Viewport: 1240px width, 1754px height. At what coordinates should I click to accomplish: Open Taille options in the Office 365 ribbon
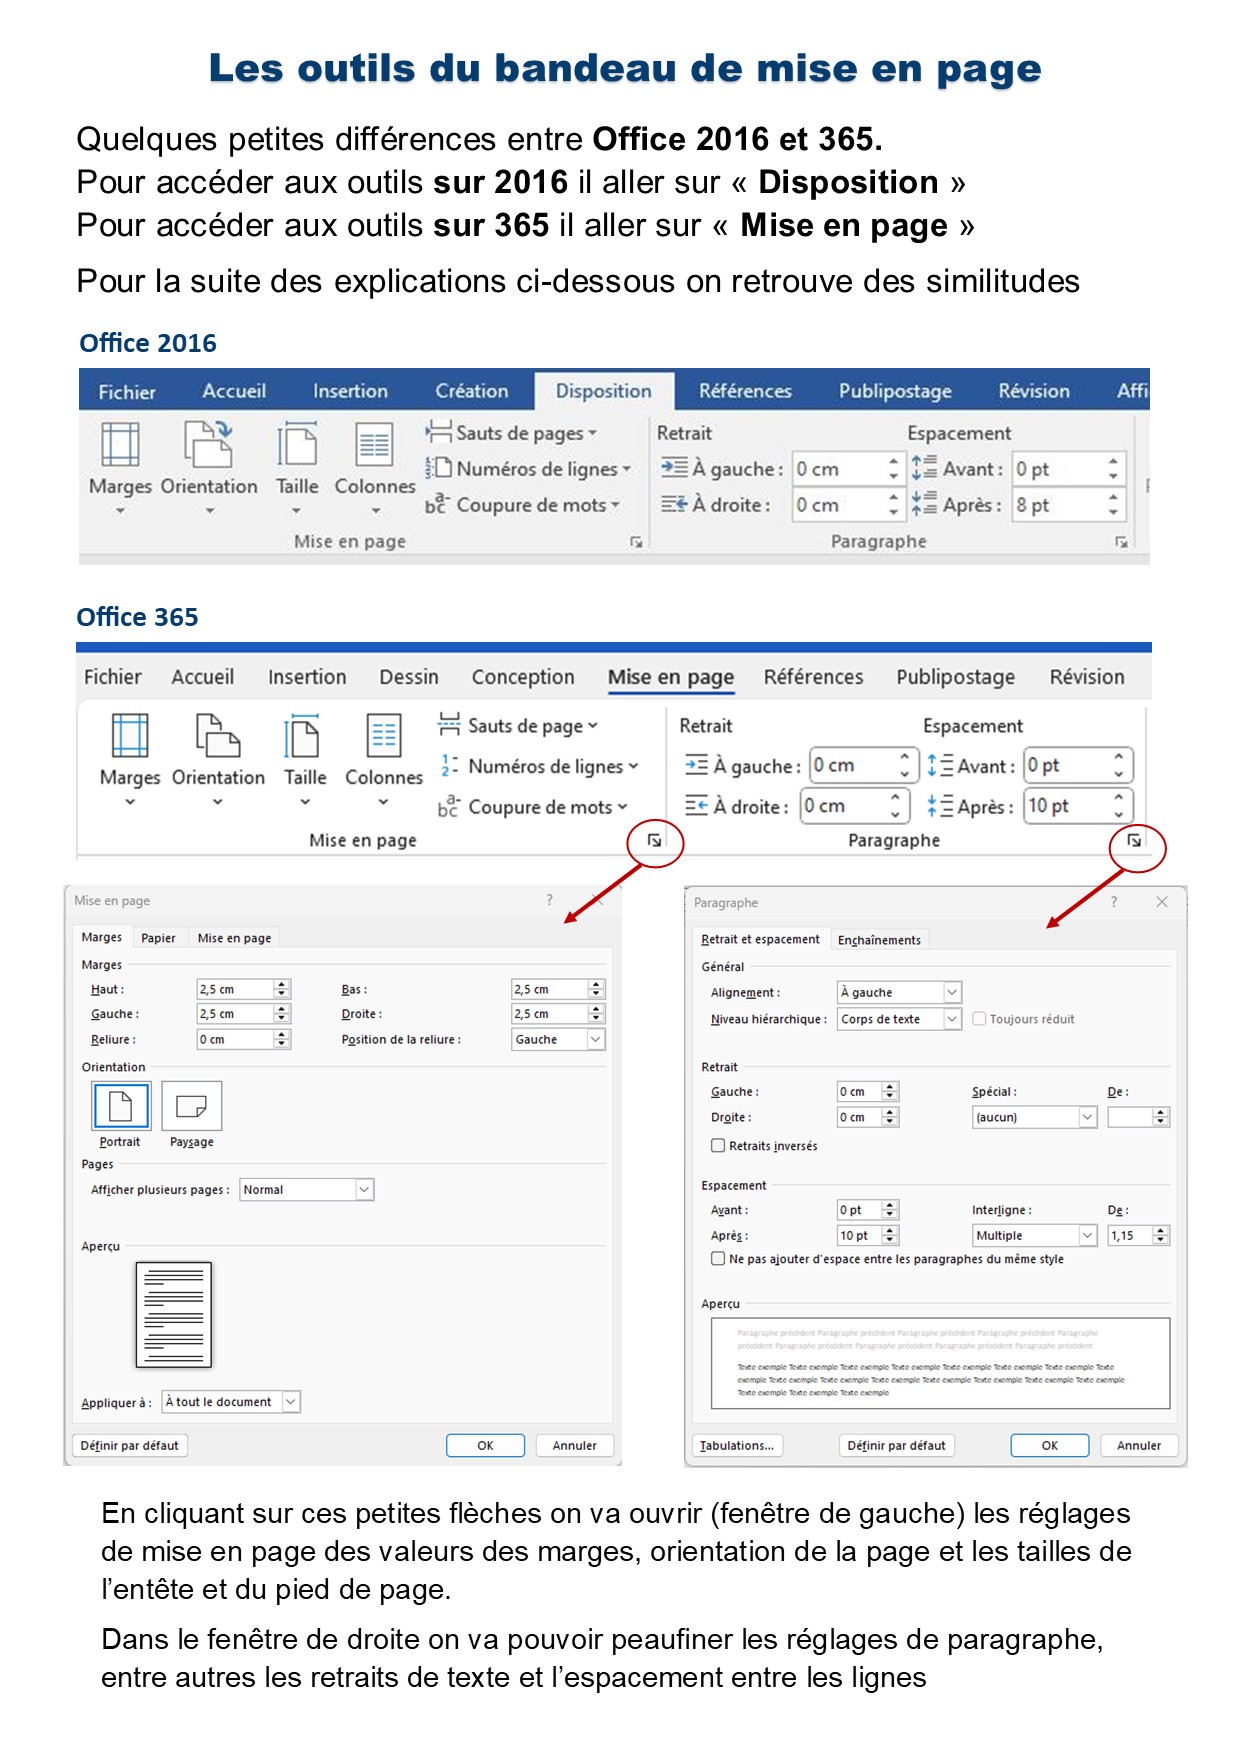click(x=305, y=758)
